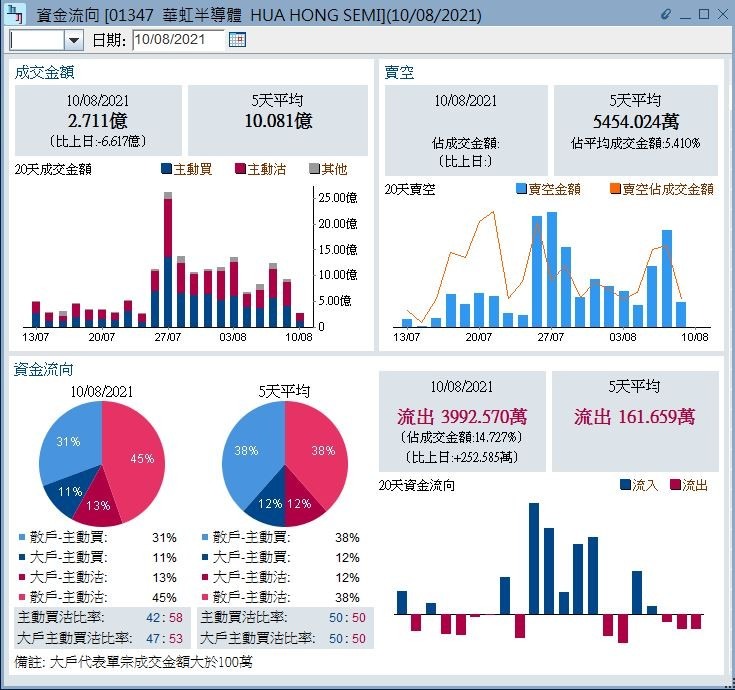
Task: Click the 賣空金額 legend blue square
Action: [521, 189]
